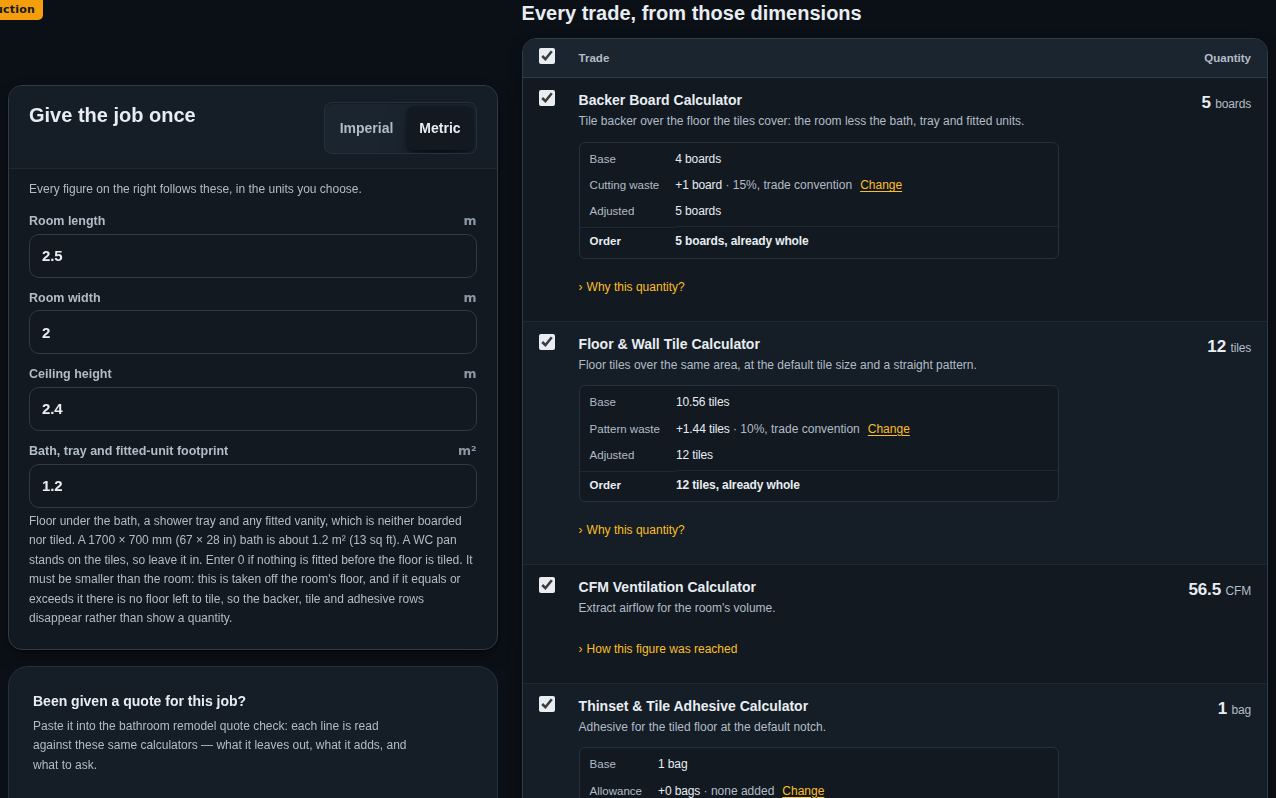Change the thinset adhesive allowance
Viewport: 1276px width, 798px height.
tap(803, 791)
